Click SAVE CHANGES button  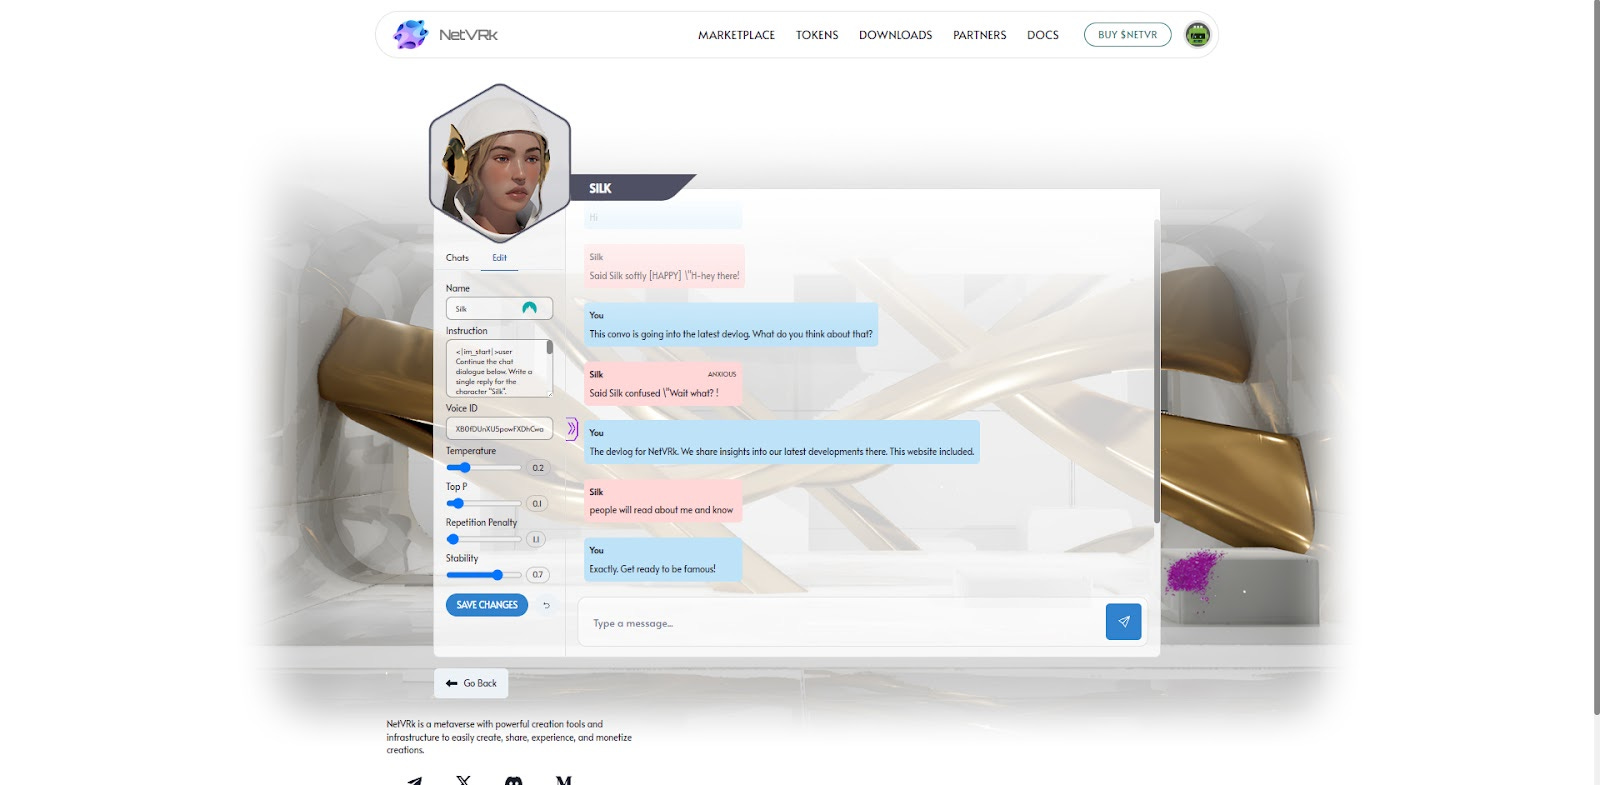pos(487,605)
